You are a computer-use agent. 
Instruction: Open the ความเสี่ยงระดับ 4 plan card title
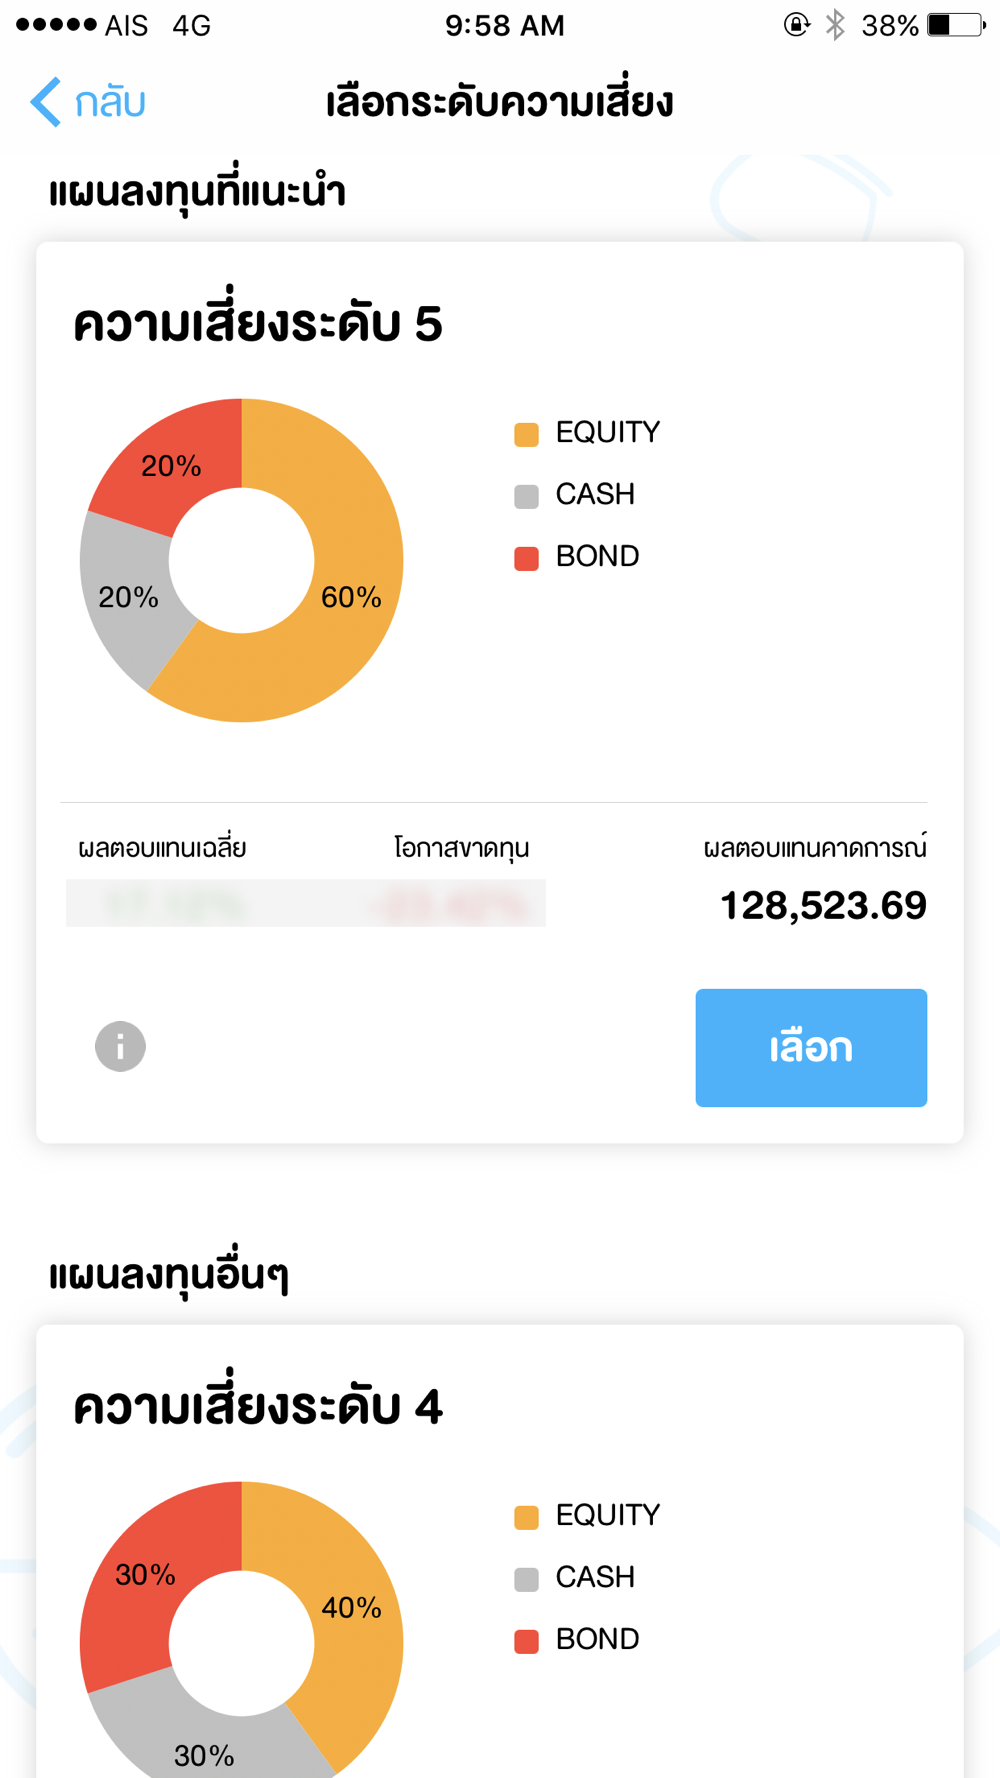tap(258, 1405)
